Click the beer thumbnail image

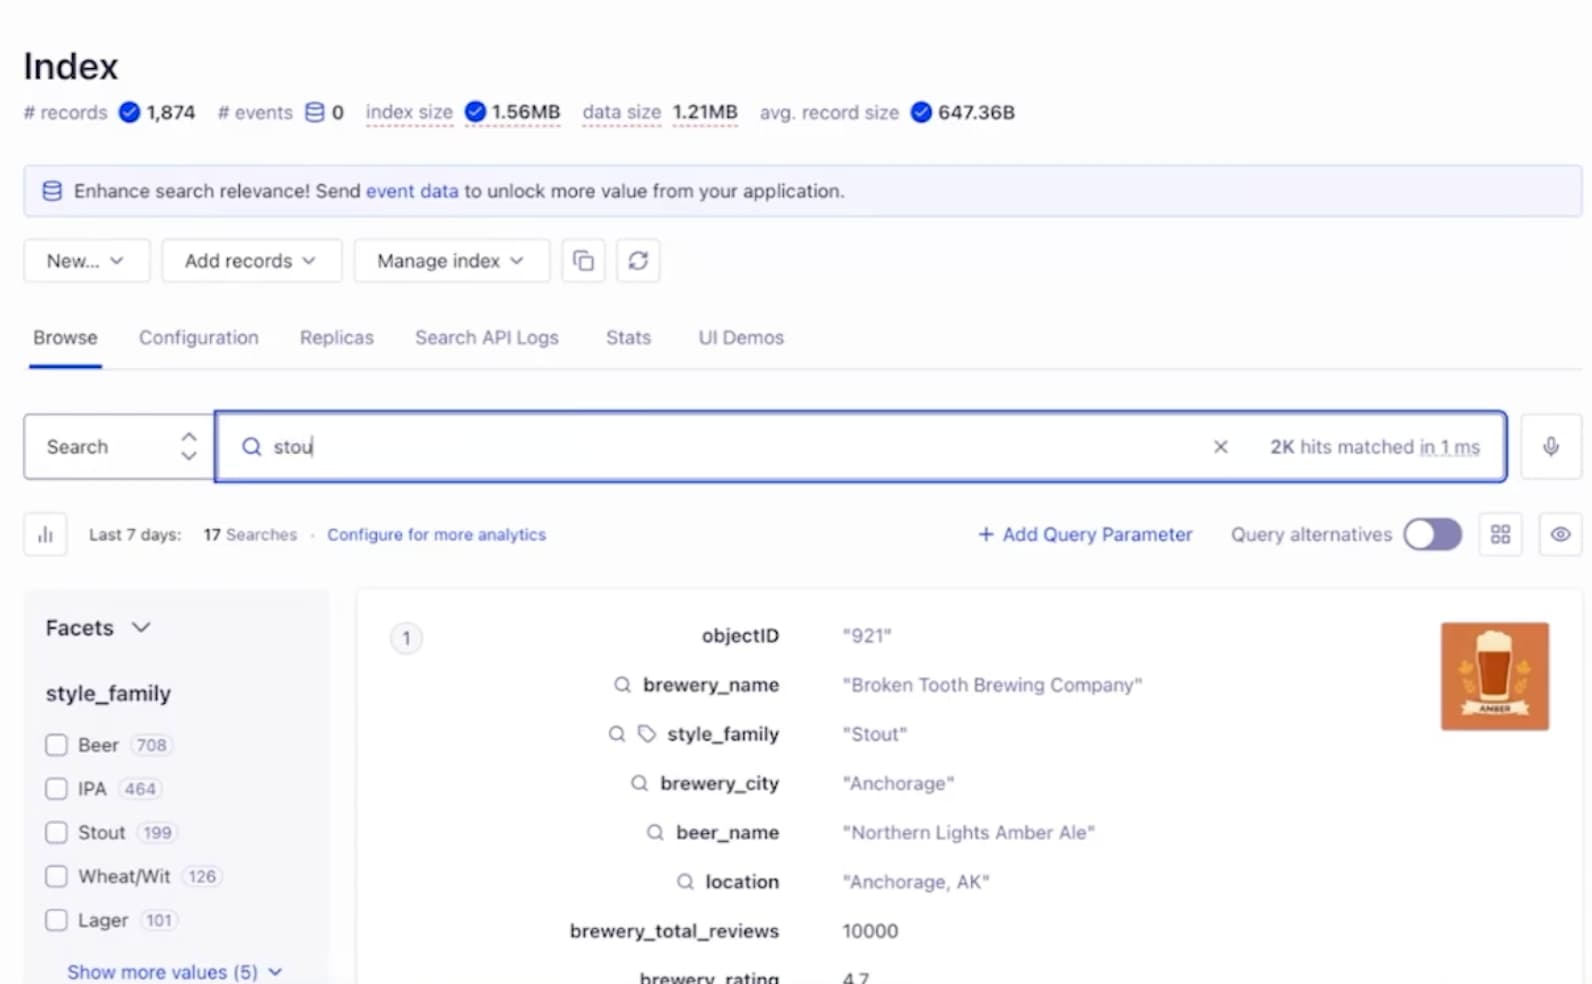pos(1494,676)
